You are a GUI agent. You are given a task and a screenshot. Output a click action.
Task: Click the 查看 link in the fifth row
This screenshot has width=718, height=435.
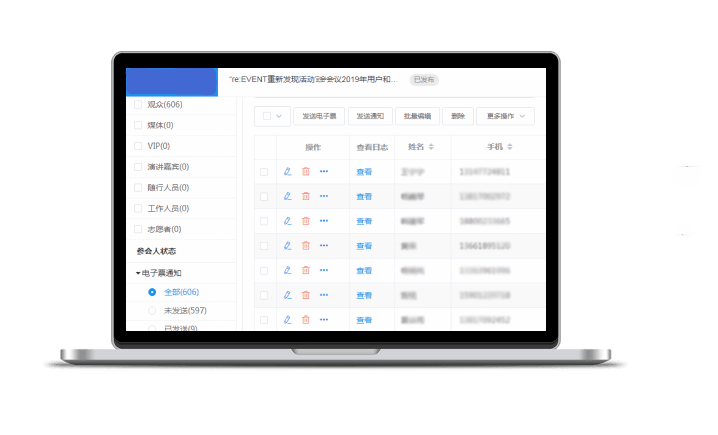364,271
